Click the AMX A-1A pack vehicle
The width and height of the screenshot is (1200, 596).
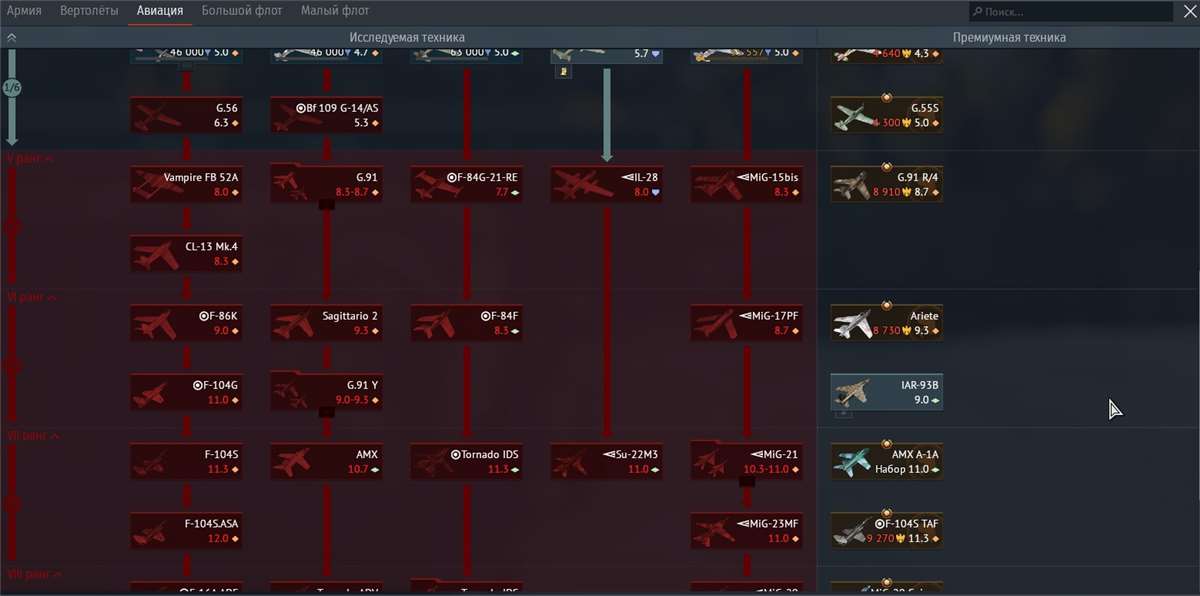(887, 461)
